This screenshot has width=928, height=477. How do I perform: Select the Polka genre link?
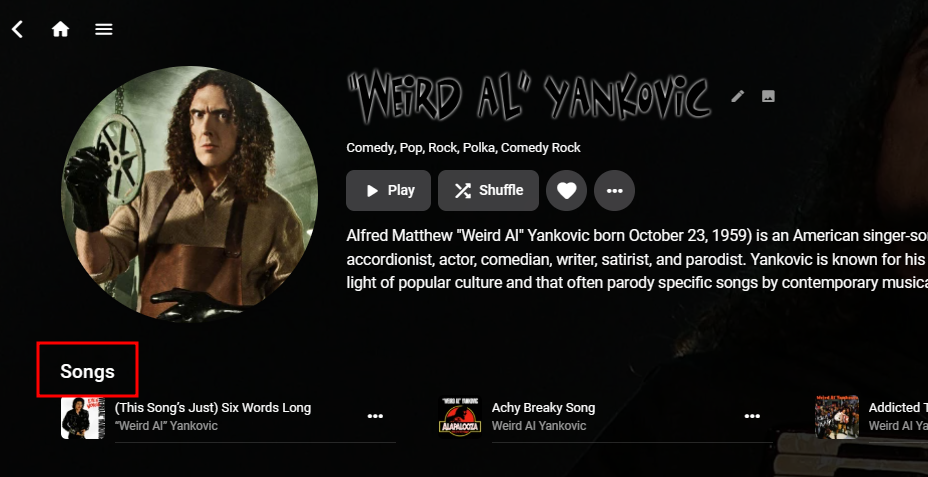480,148
